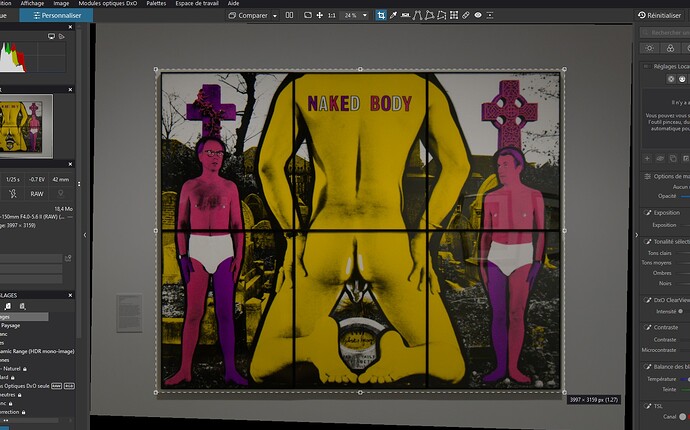Click the Teinte slider
This screenshot has width=690, height=430.
point(685,390)
